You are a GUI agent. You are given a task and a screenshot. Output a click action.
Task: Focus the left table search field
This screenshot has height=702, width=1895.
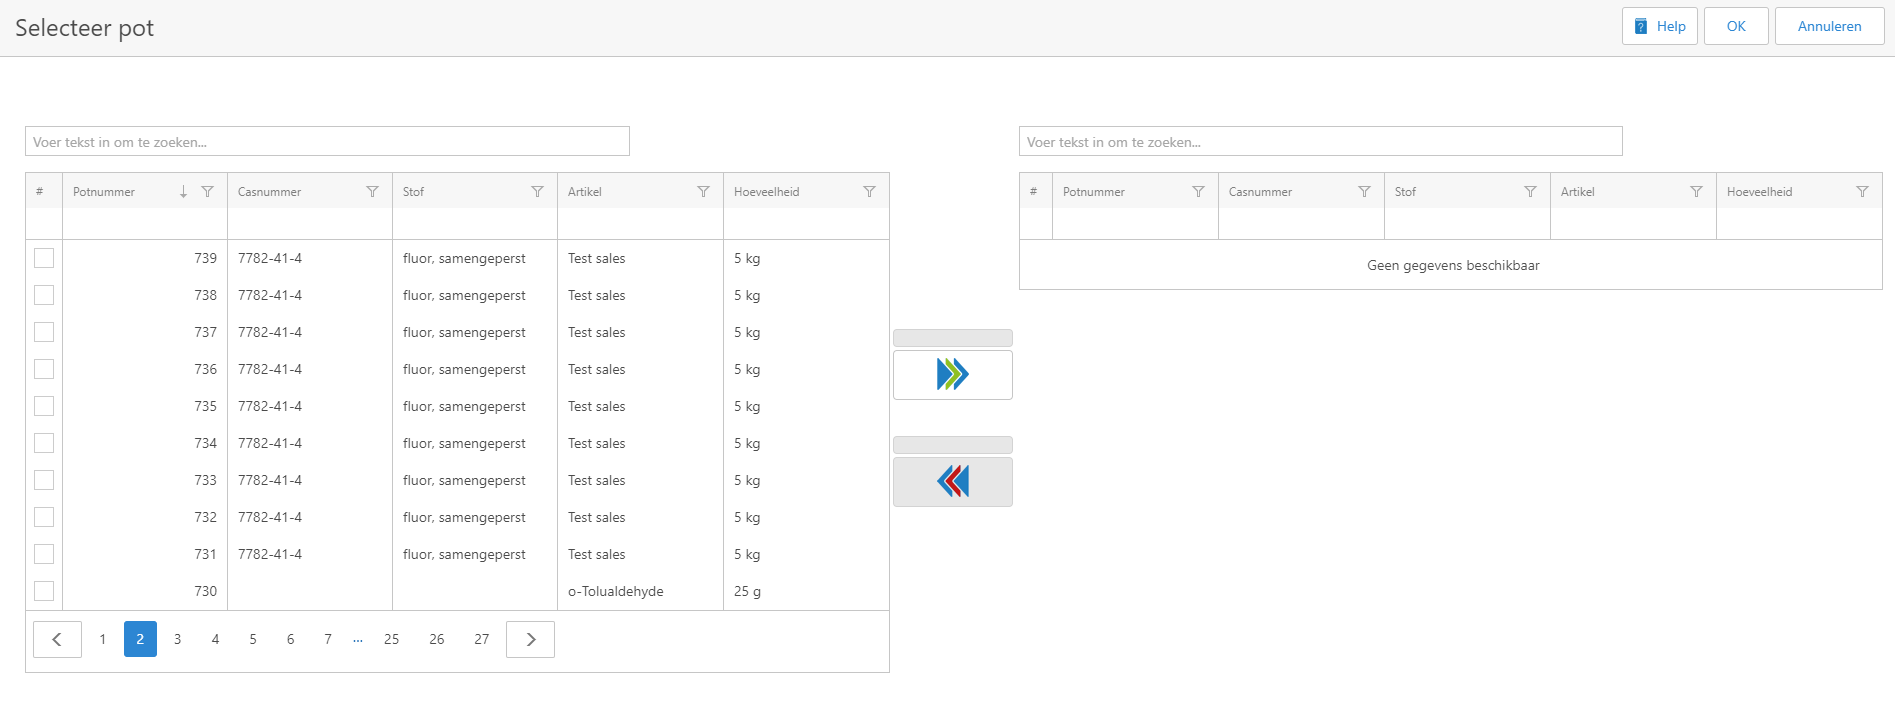point(327,142)
